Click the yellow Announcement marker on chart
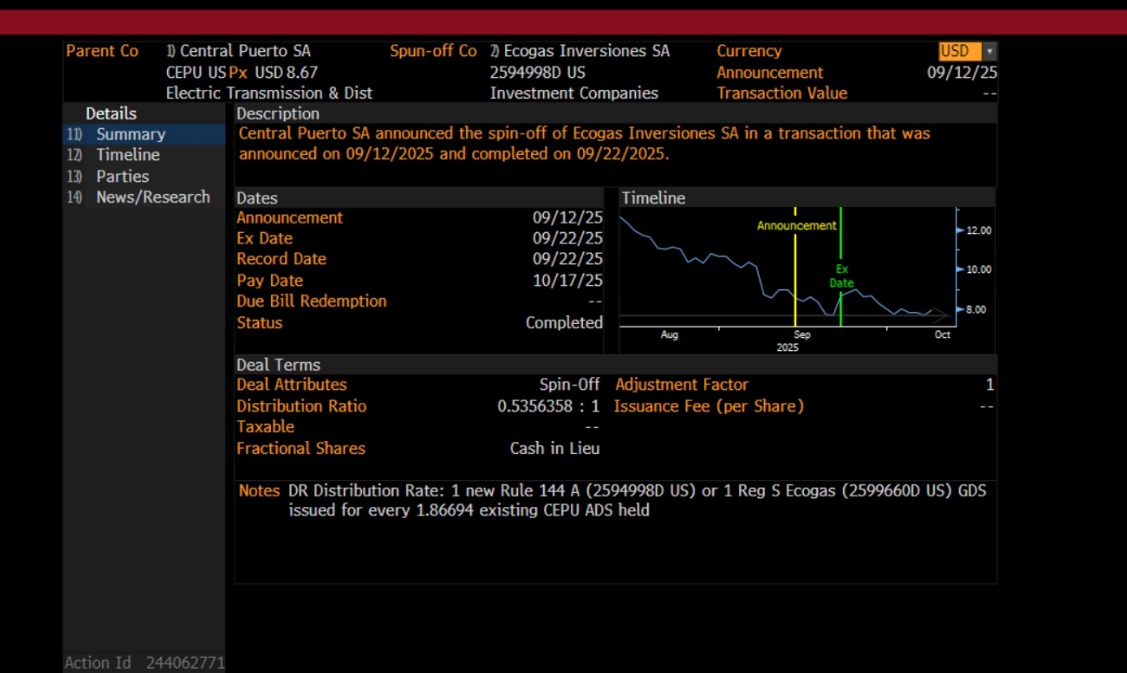Viewport: 1127px width, 673px height. pyautogui.click(x=796, y=226)
